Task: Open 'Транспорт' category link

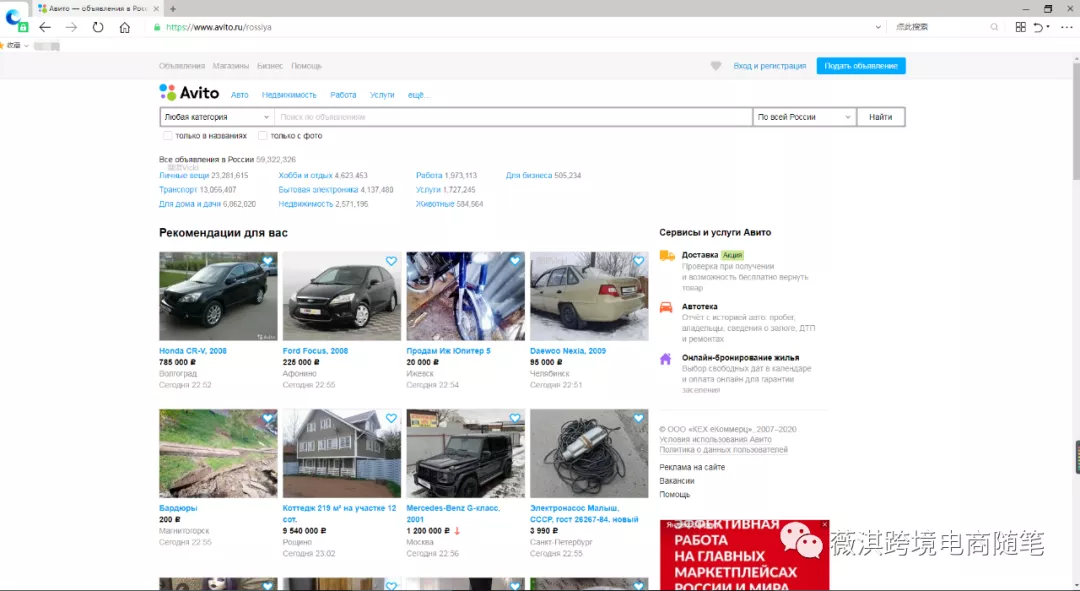Action: [x=178, y=189]
